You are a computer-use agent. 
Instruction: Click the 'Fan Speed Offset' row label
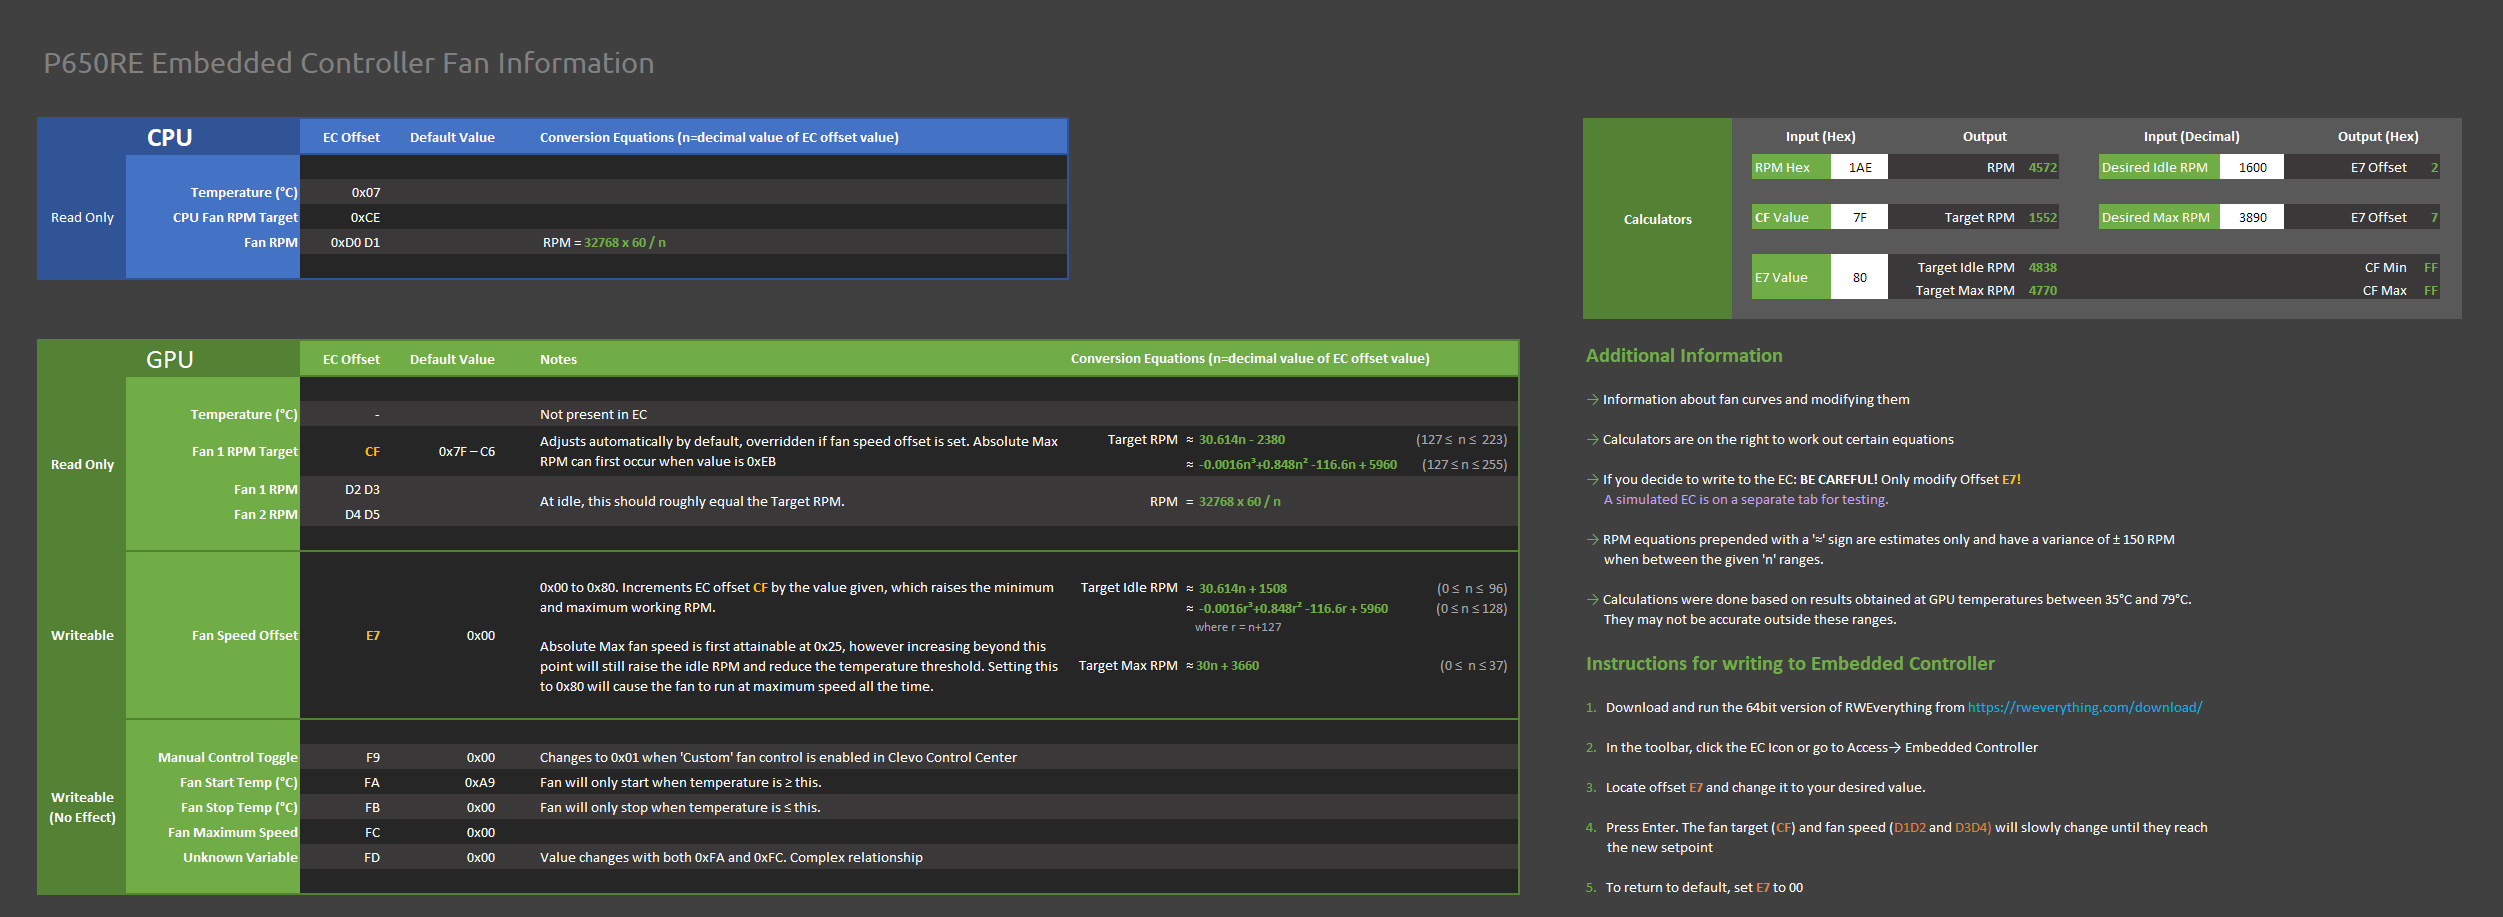245,635
